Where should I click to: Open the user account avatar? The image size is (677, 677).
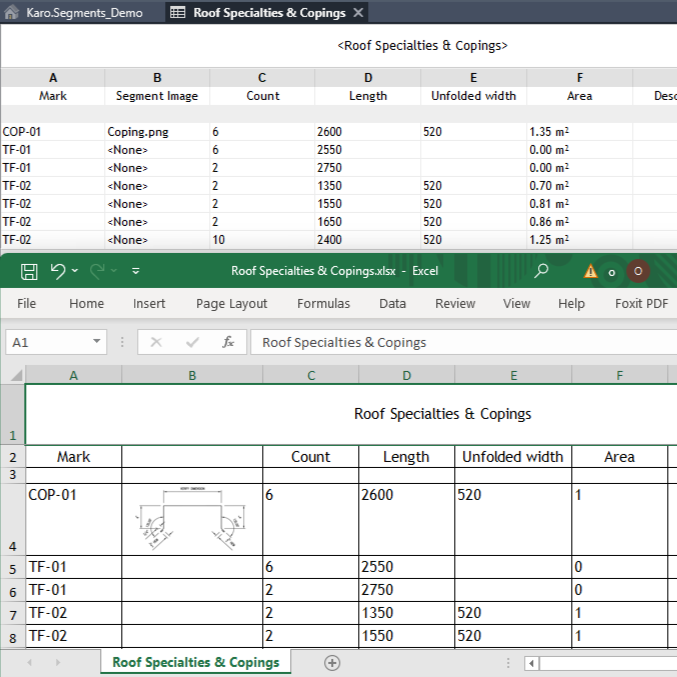tap(638, 271)
